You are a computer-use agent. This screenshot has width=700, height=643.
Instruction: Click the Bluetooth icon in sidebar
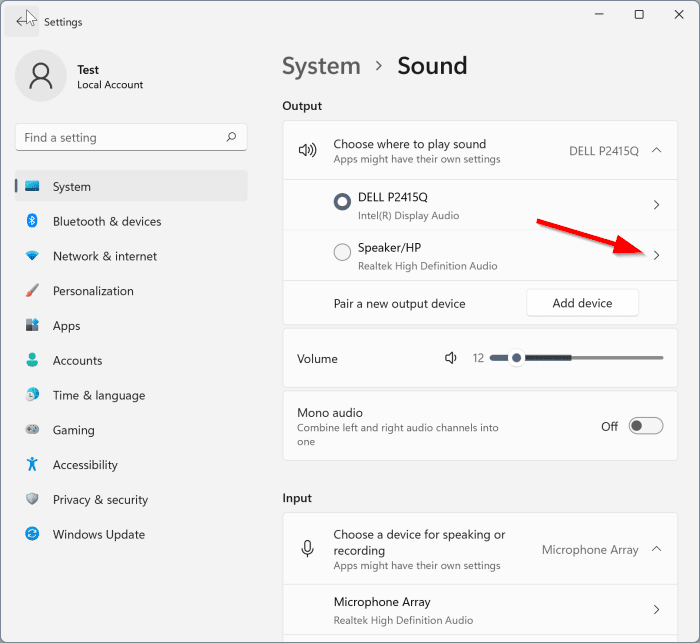click(32, 221)
